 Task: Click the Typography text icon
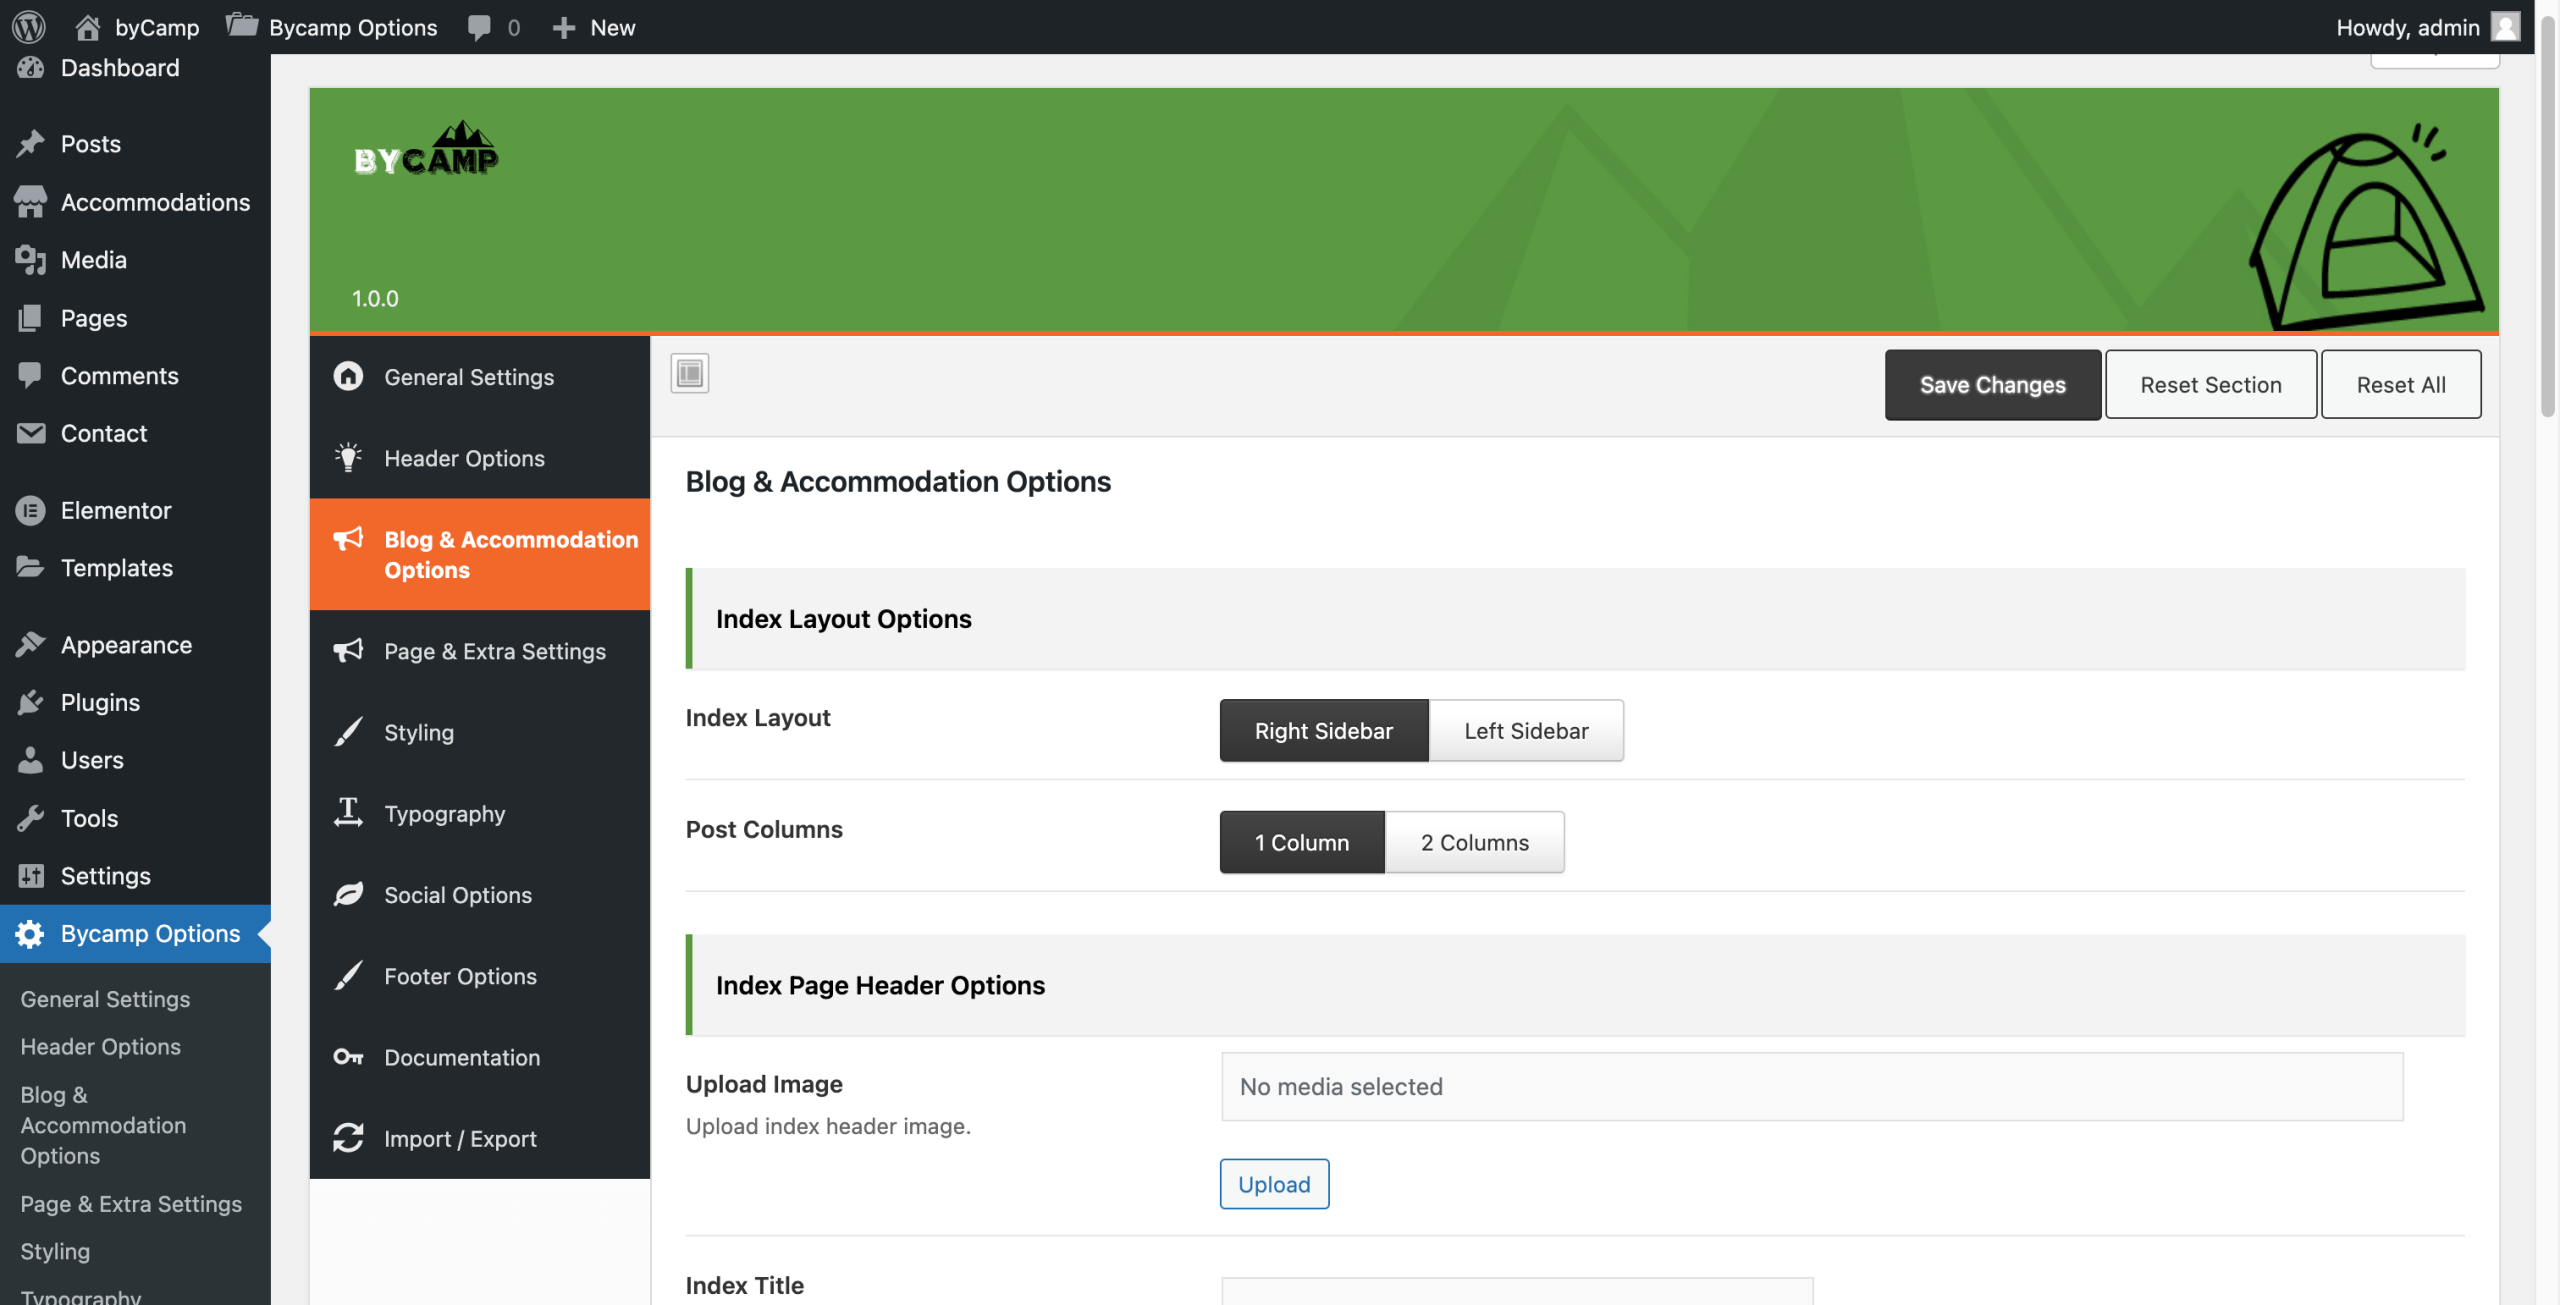(348, 812)
